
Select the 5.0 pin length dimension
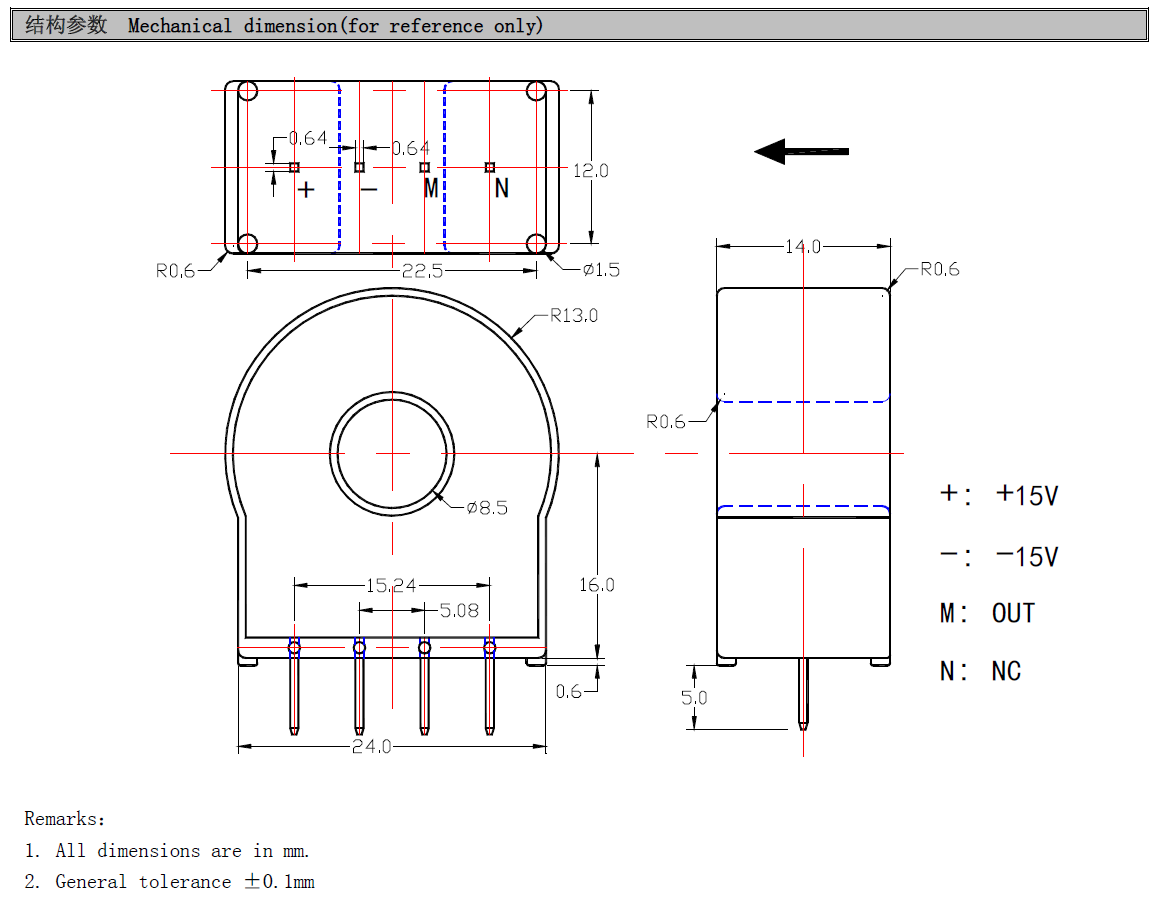pos(694,697)
